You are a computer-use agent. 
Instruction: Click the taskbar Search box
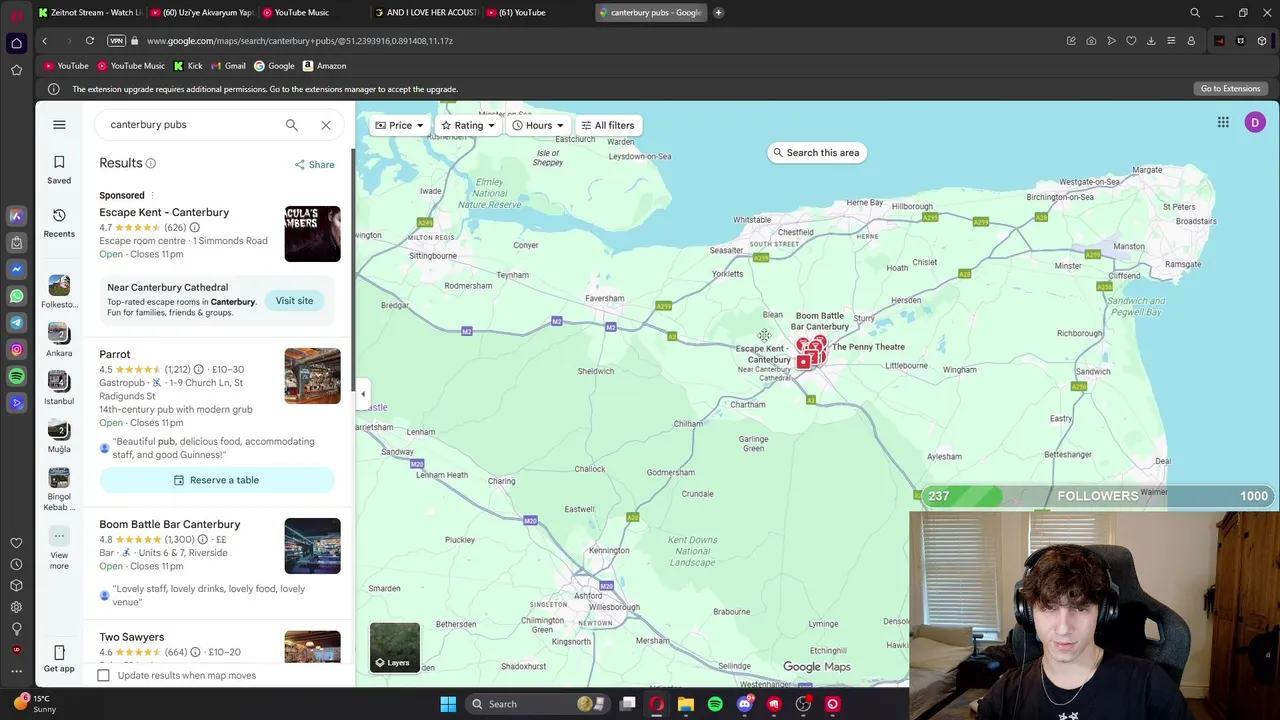537,704
